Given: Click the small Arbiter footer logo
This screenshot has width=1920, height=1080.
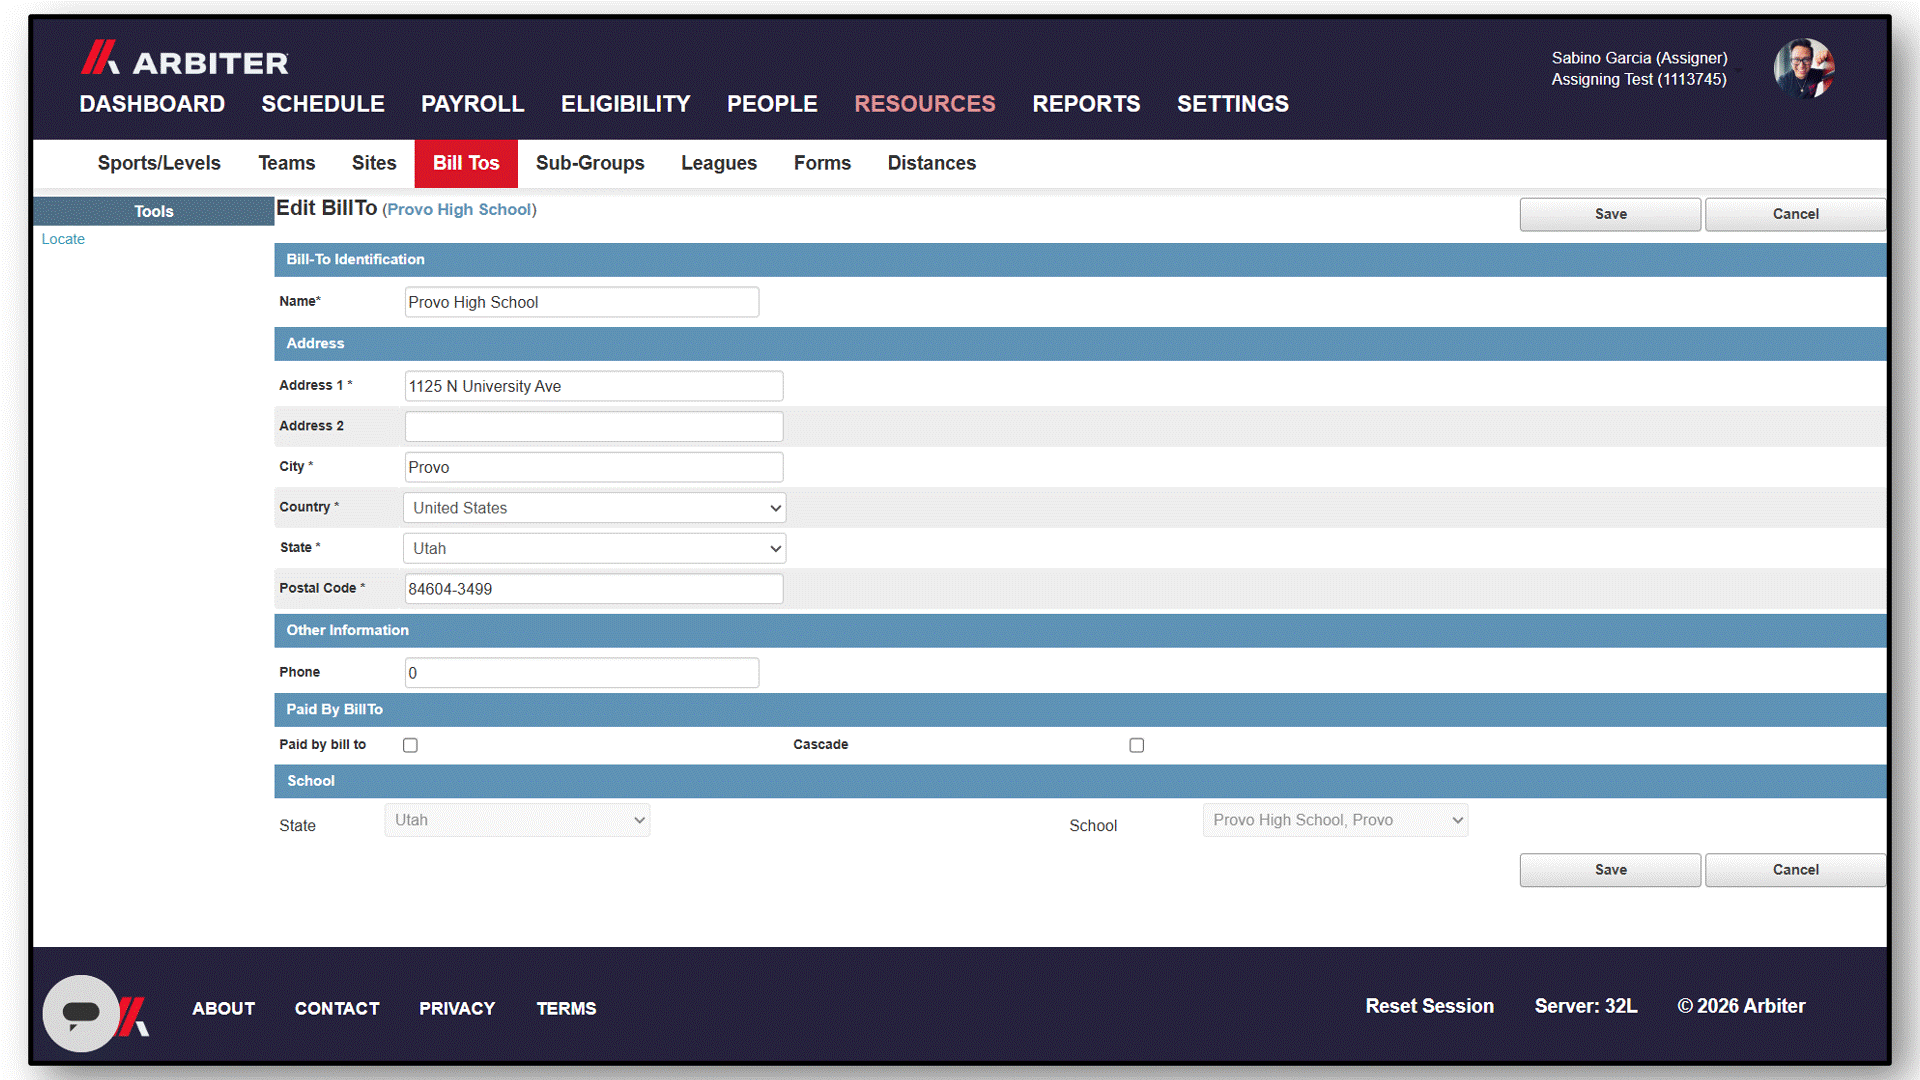Looking at the screenshot, I should [134, 1016].
